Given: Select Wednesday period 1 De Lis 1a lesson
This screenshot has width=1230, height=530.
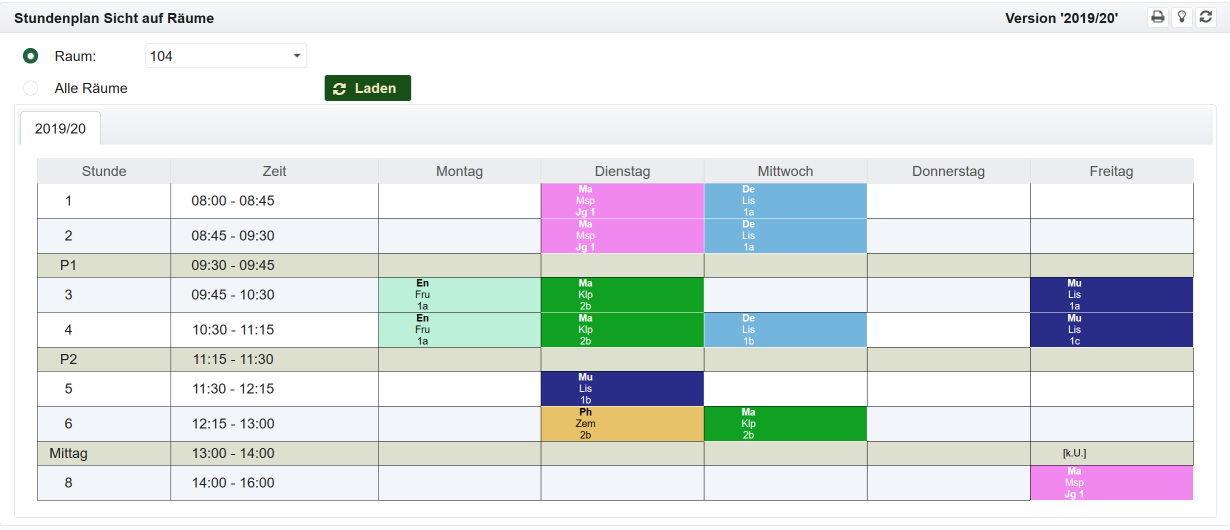Looking at the screenshot, I should point(785,201).
